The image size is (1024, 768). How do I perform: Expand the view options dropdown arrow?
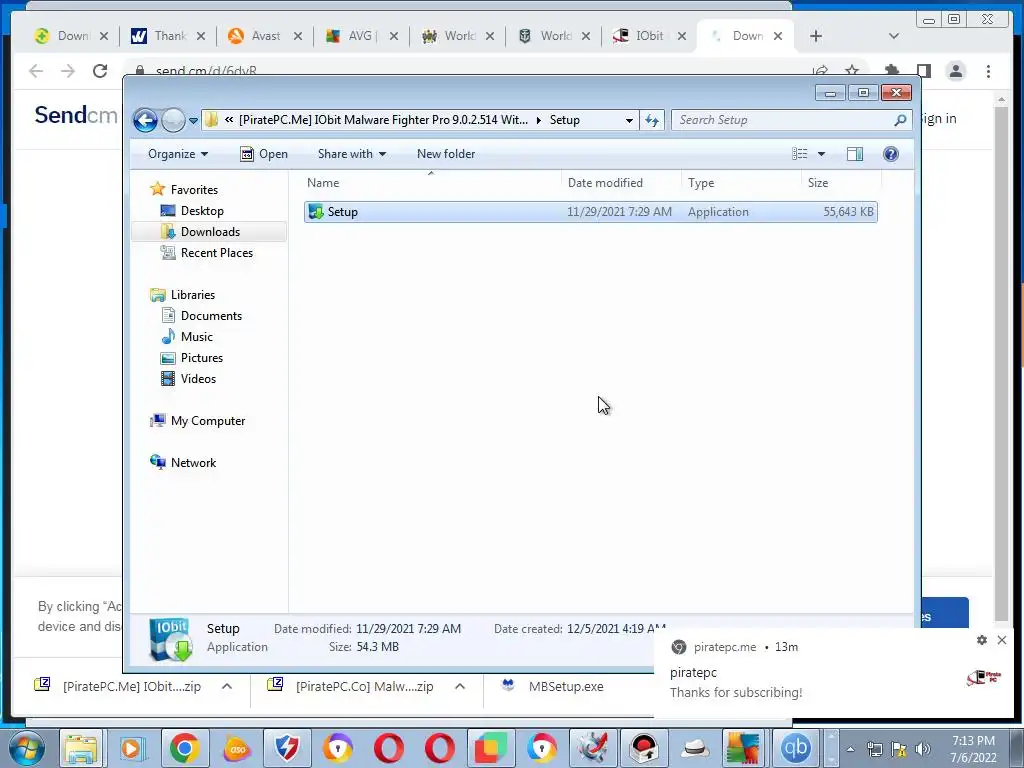coord(822,154)
